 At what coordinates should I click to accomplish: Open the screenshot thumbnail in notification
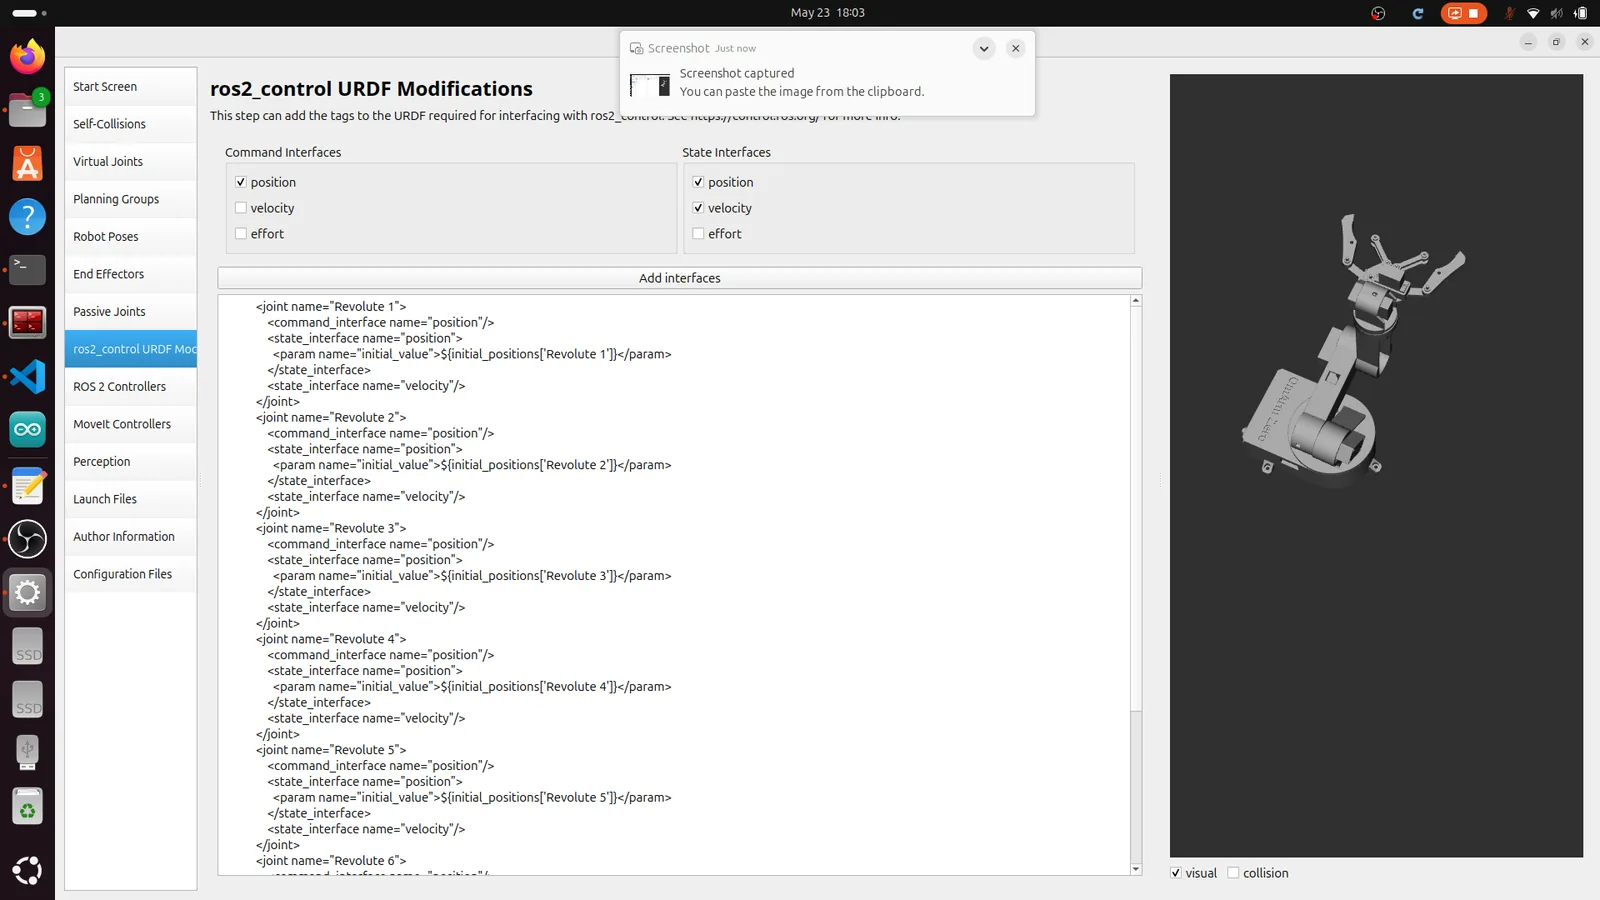point(650,85)
